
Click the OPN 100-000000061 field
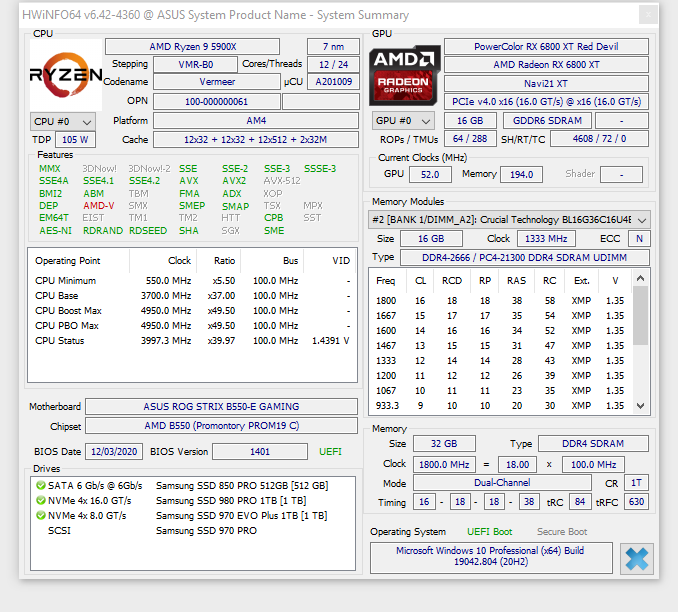tap(217, 102)
